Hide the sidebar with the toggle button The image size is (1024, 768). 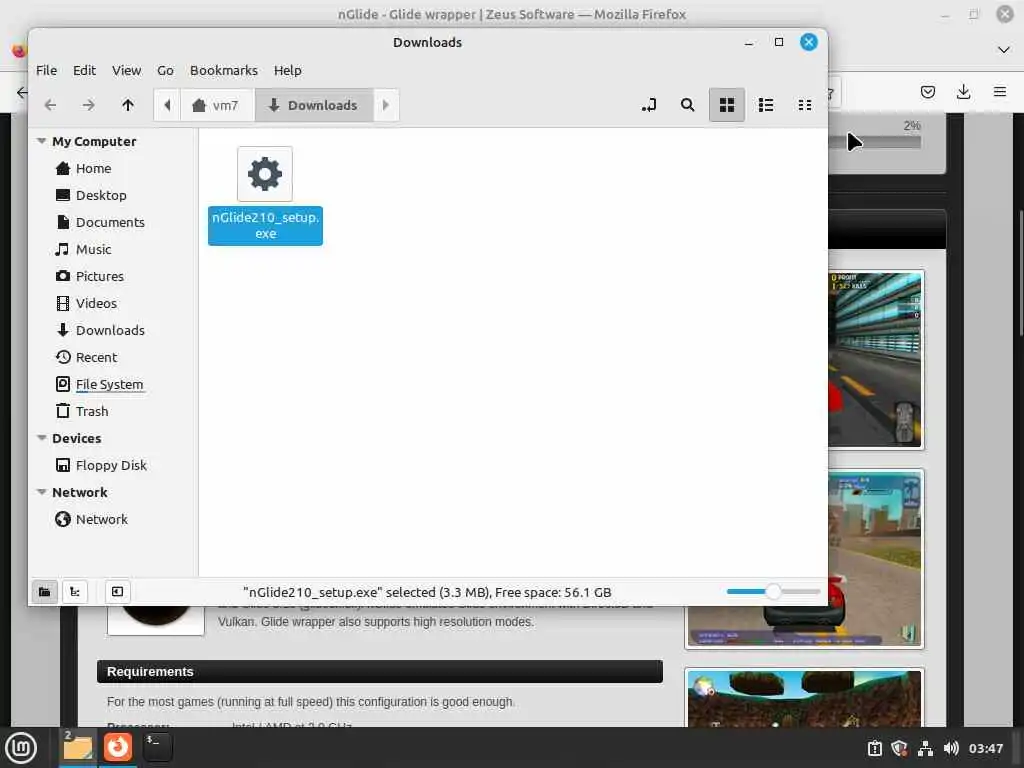pos(118,592)
